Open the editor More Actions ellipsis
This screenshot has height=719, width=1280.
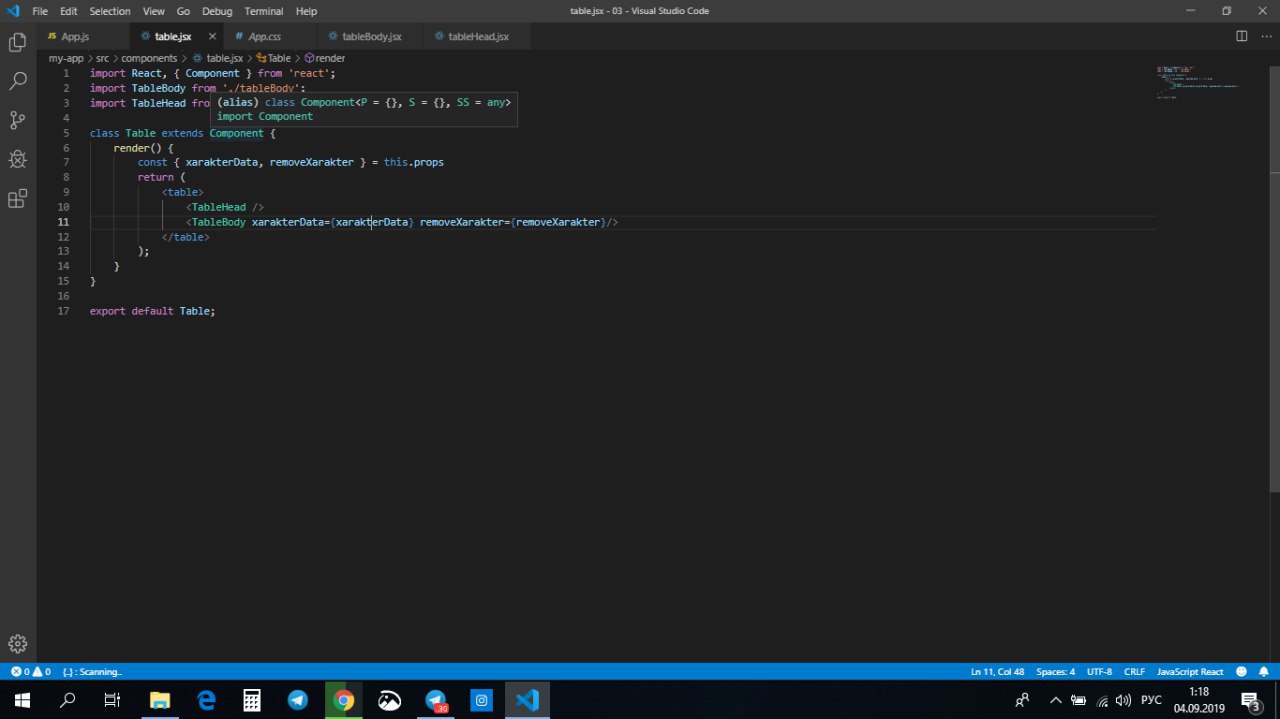pyautogui.click(x=1266, y=36)
